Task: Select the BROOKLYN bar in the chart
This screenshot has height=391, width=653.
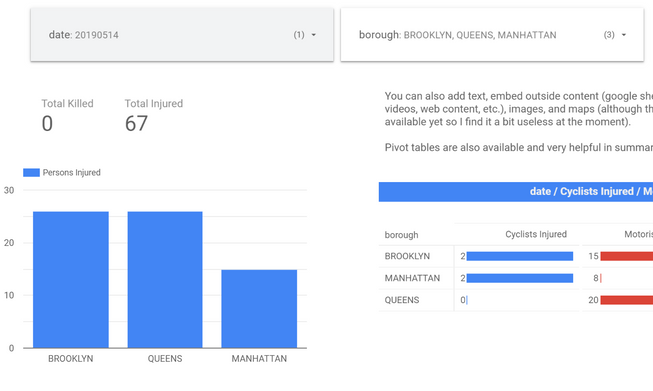Action: [x=71, y=279]
